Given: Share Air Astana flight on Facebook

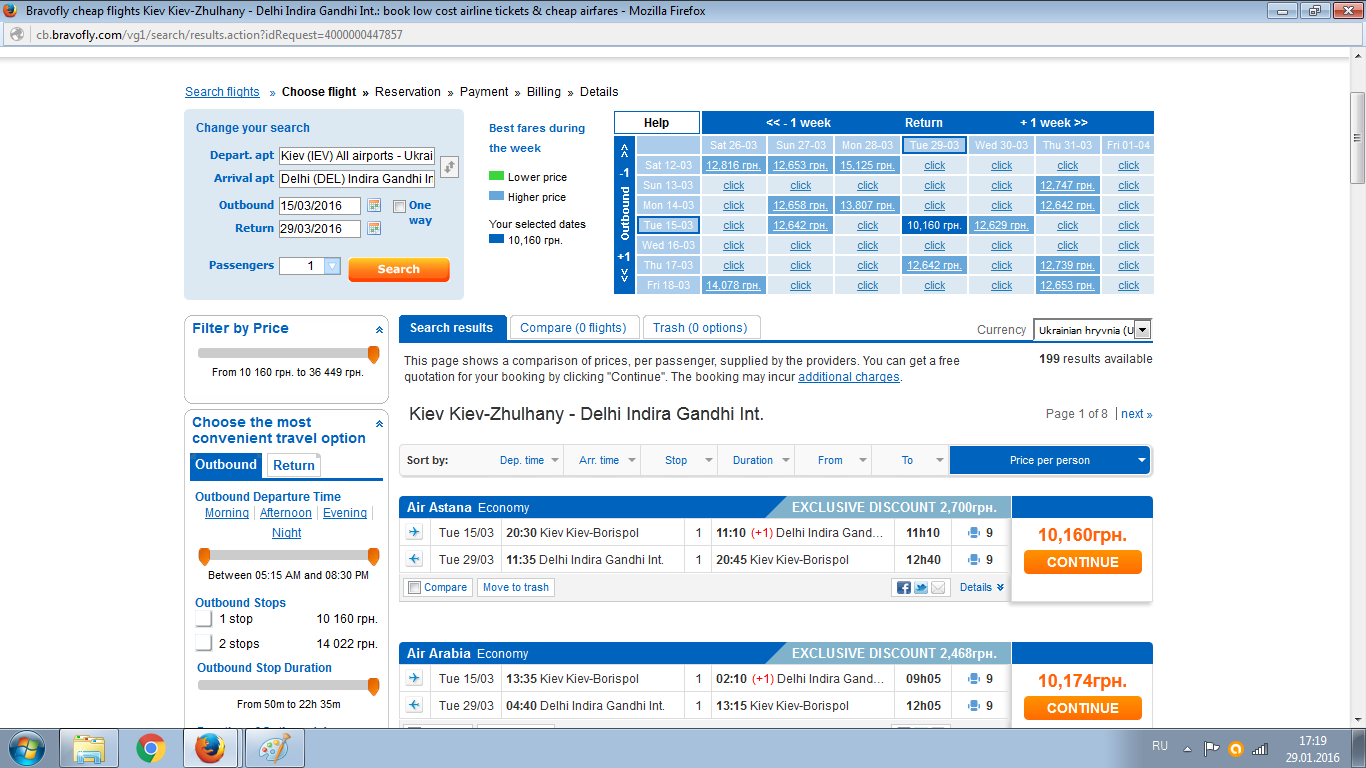Looking at the screenshot, I should point(903,588).
